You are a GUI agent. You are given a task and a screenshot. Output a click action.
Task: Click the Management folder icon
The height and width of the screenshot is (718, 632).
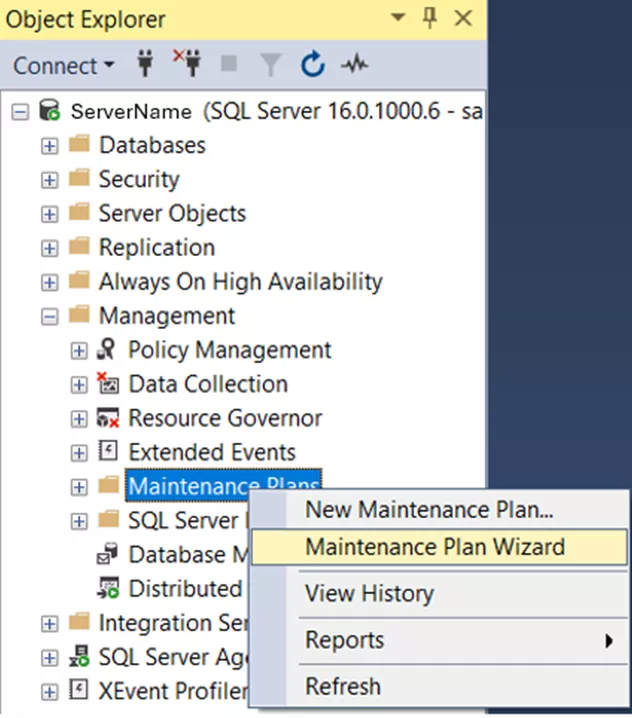(x=79, y=314)
